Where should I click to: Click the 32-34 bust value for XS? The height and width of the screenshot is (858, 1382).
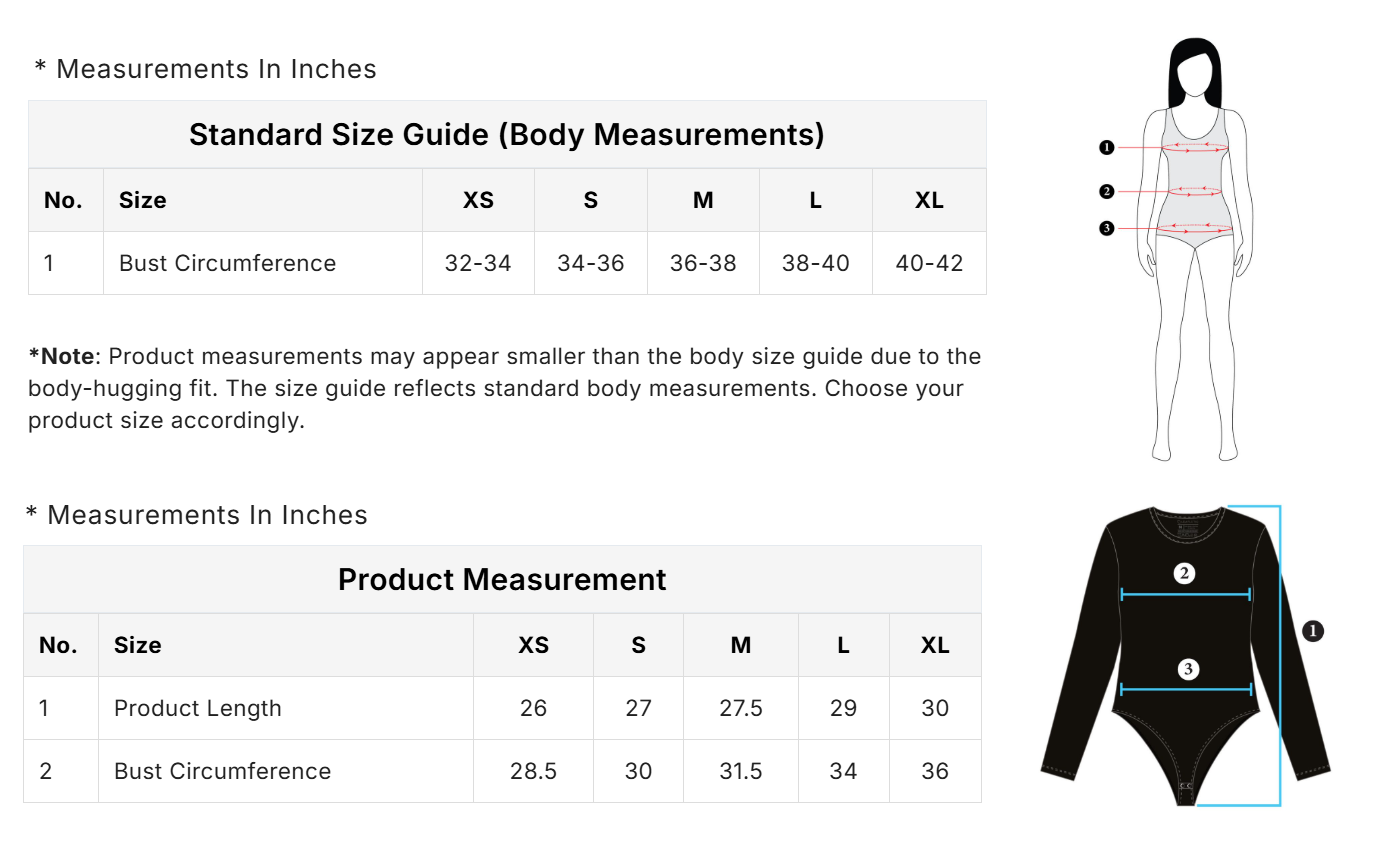coord(478,263)
